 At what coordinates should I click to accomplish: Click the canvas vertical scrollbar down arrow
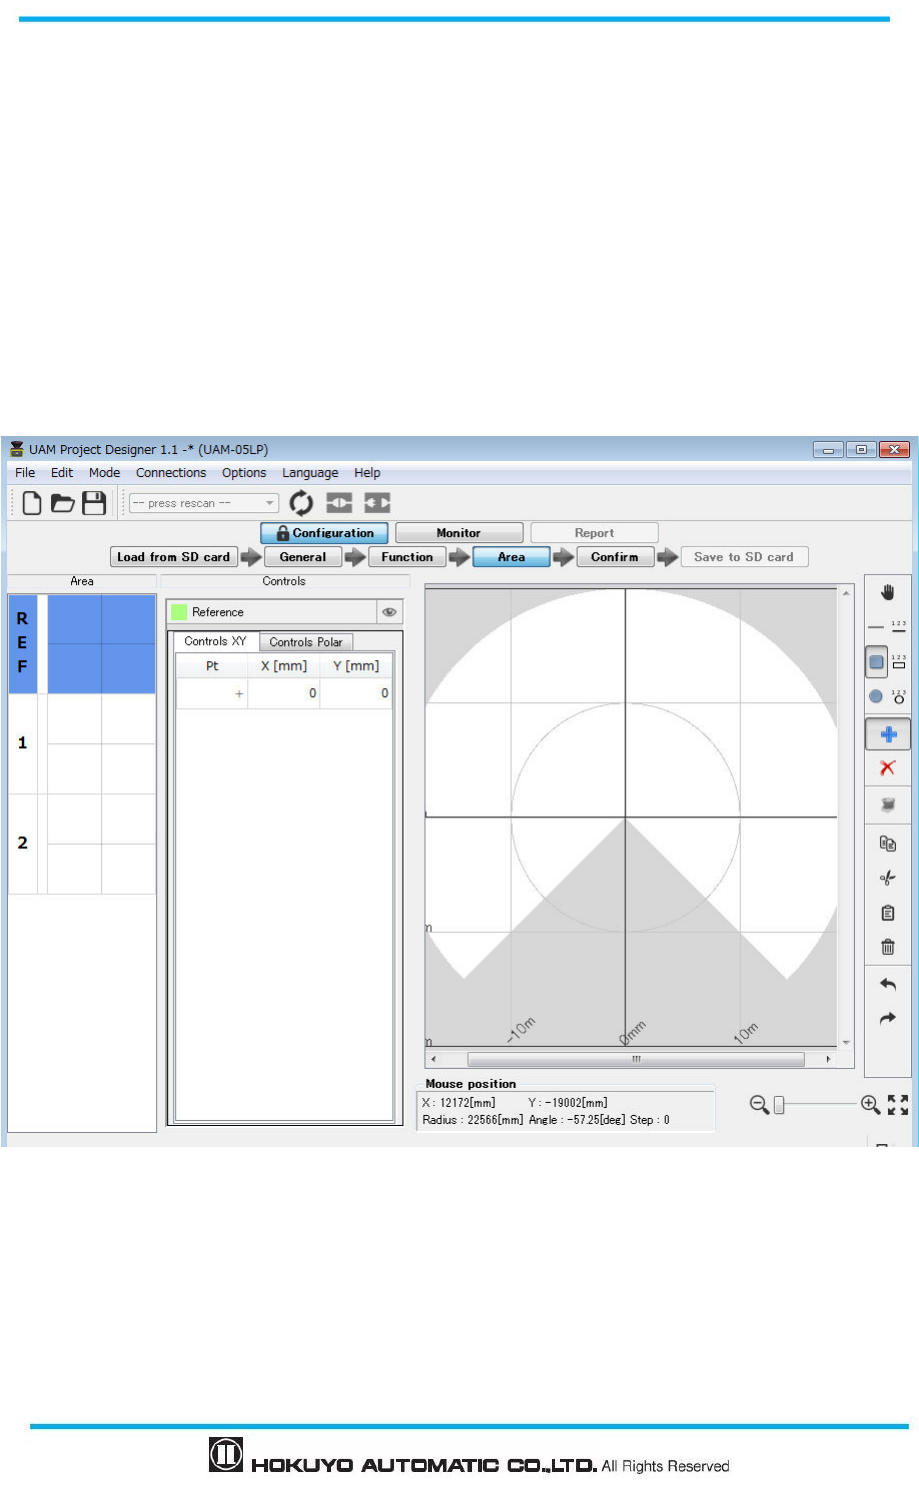847,1041
